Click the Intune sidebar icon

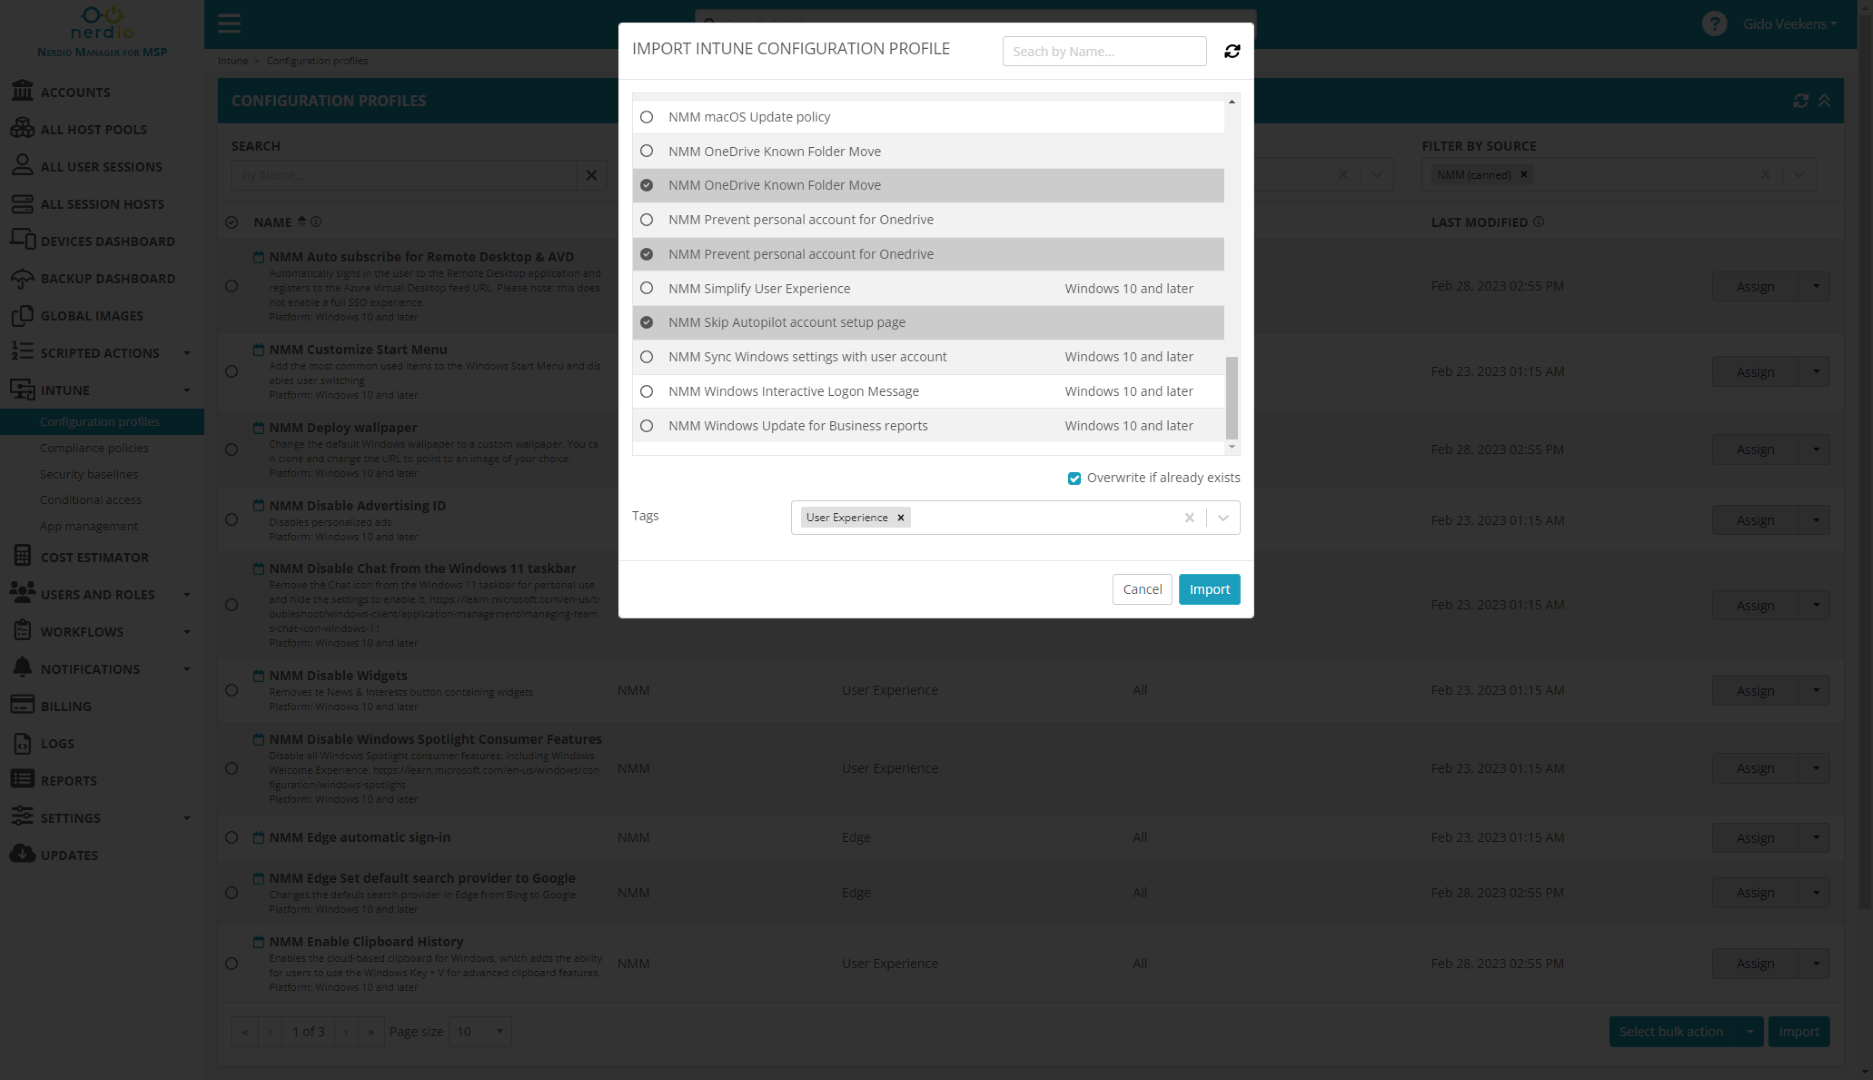click(22, 389)
